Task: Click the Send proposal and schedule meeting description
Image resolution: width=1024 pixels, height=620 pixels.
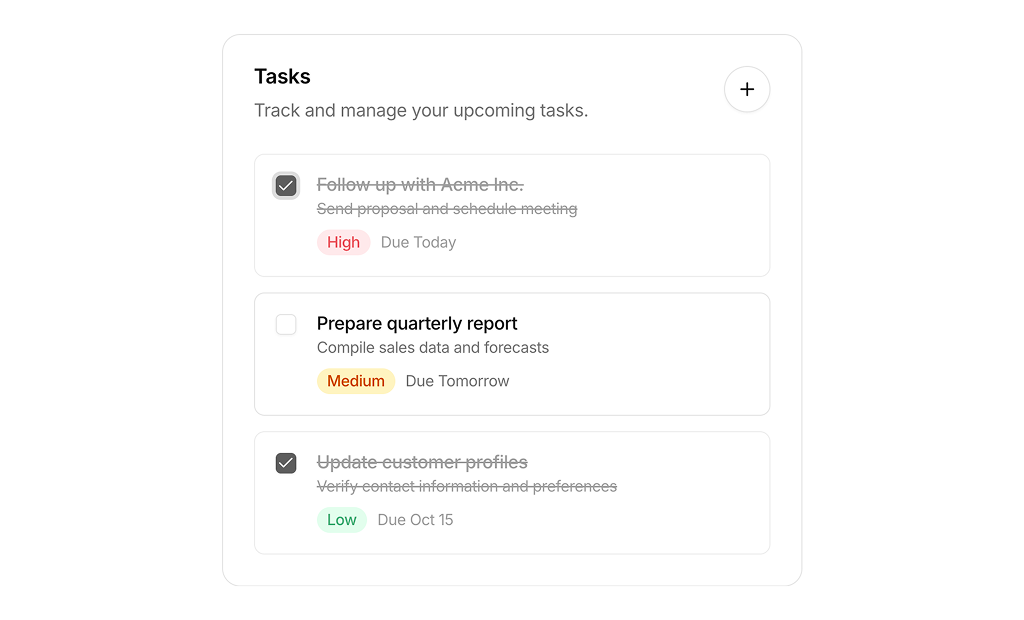Action: (447, 209)
